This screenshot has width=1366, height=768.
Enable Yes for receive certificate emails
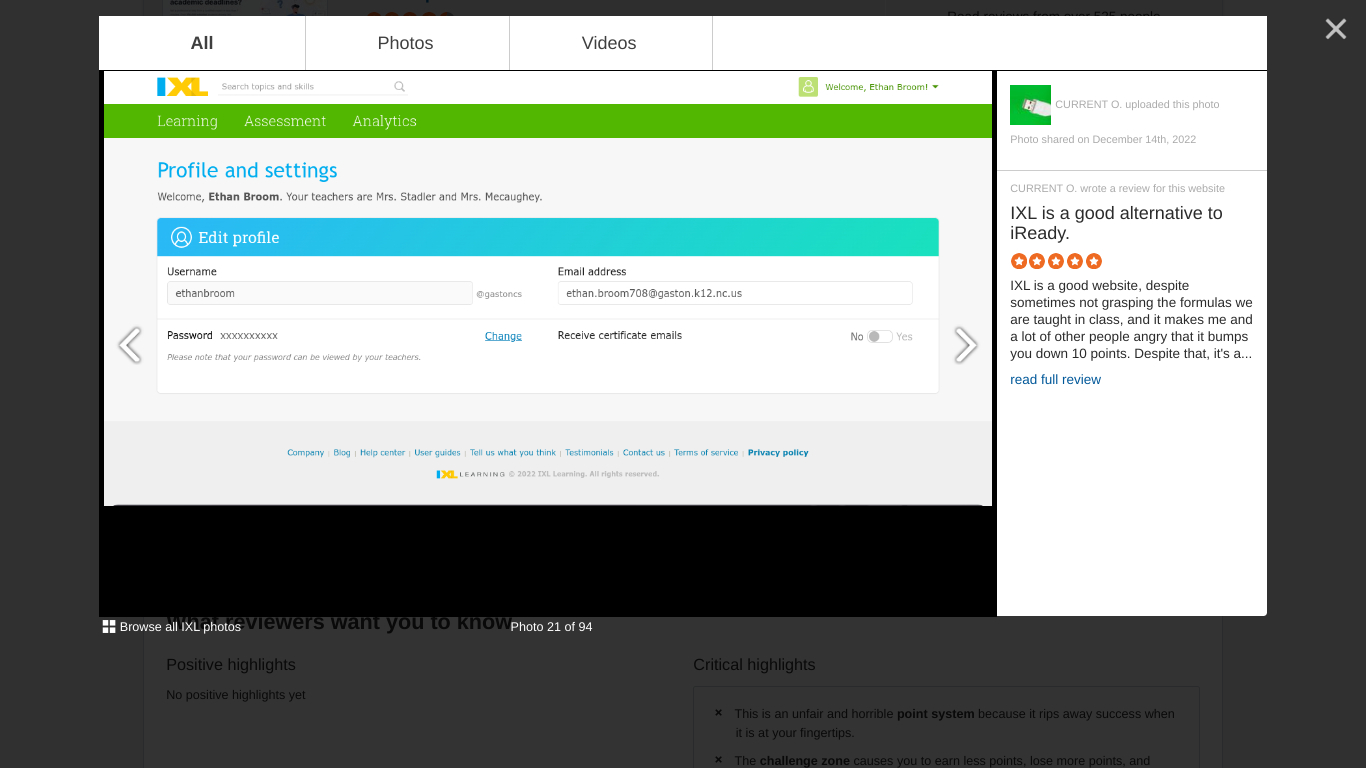pyautogui.click(x=879, y=337)
